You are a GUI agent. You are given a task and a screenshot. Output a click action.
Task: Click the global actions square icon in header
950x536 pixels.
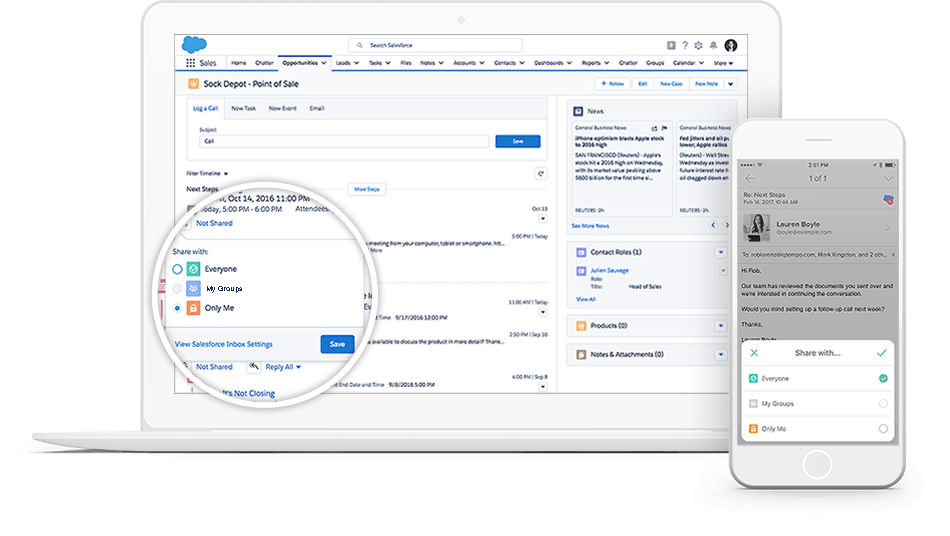671,45
